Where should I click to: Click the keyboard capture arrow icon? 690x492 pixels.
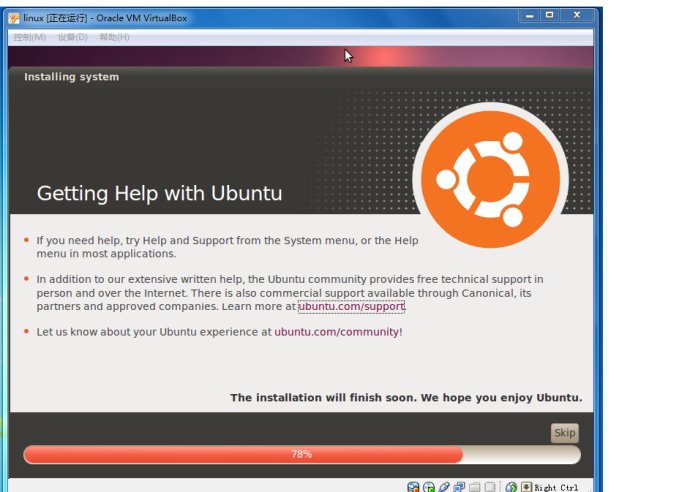click(x=526, y=487)
